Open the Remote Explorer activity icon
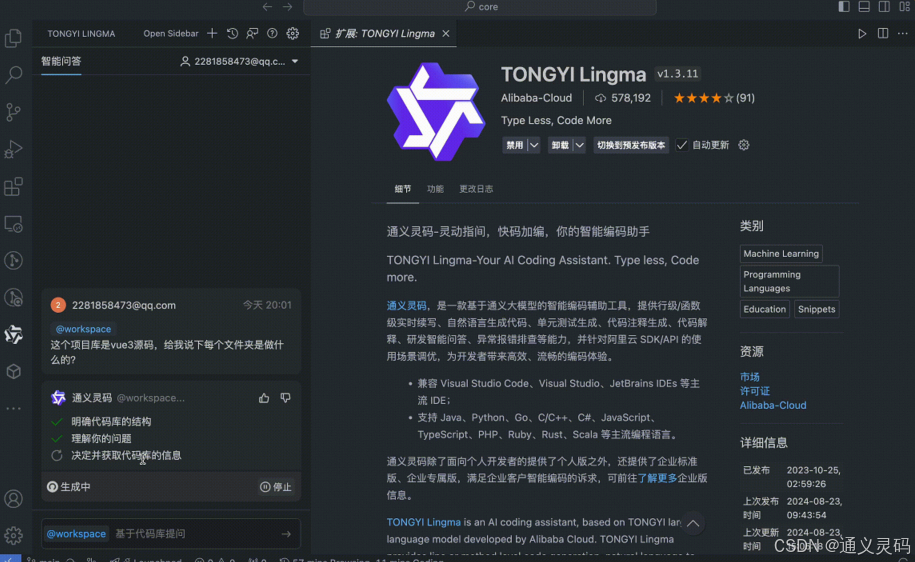The height and width of the screenshot is (562, 915). point(13,224)
